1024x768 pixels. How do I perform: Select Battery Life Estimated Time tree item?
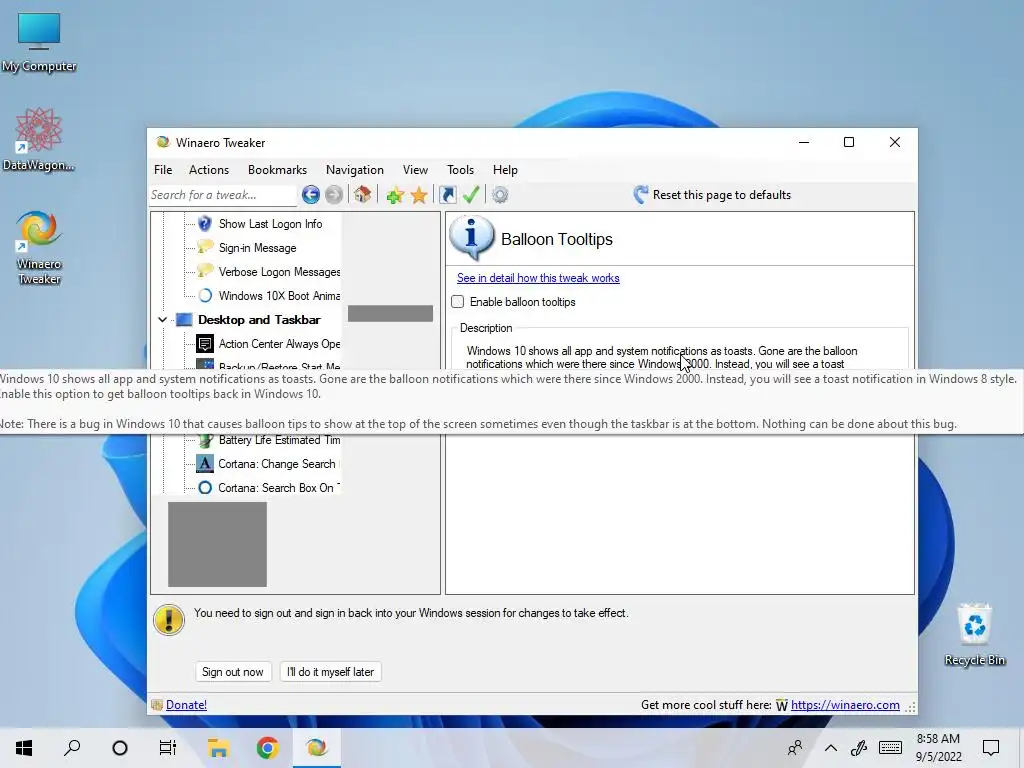click(280, 440)
